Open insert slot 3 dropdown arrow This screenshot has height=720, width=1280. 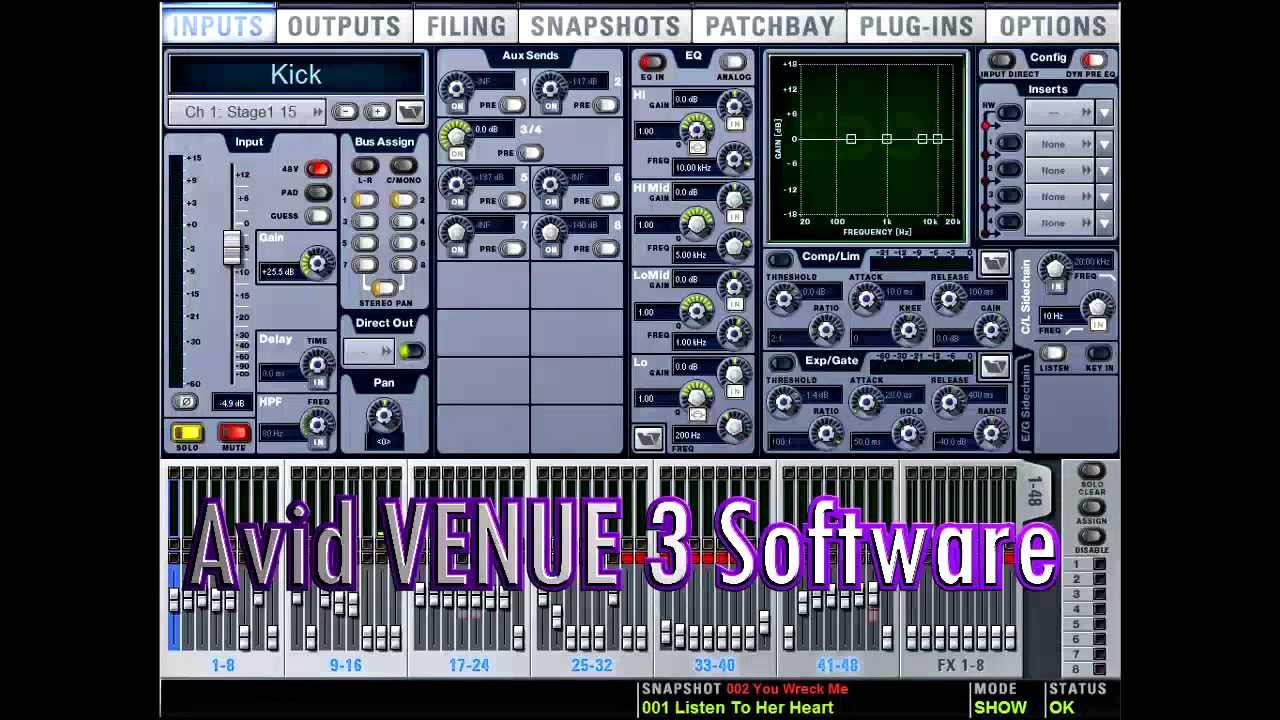(1104, 196)
